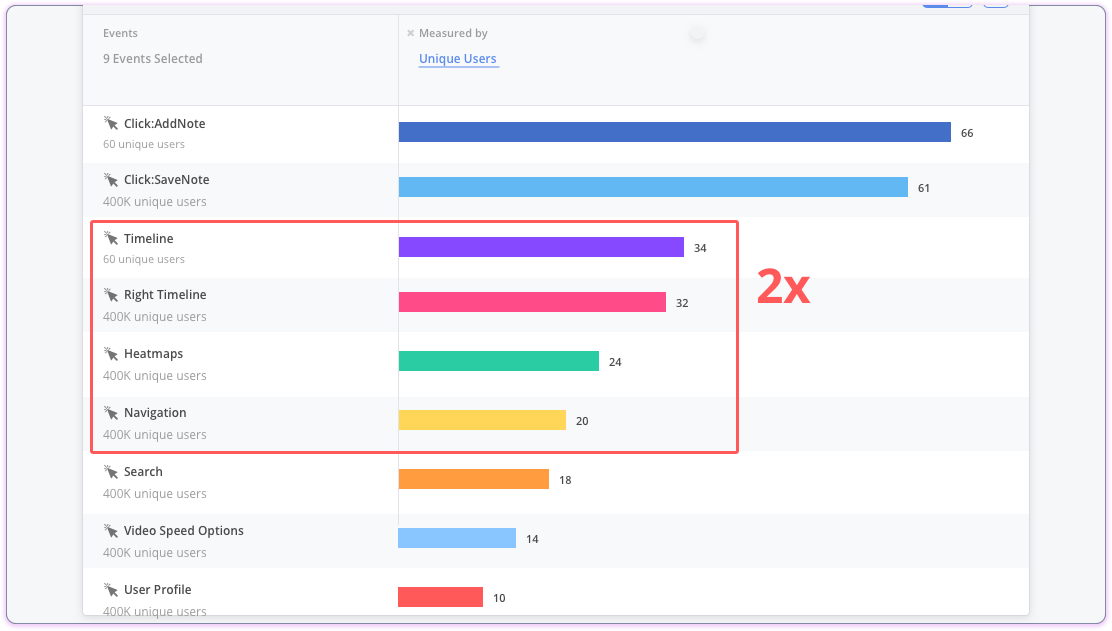Select the Navigation event label

[155, 413]
